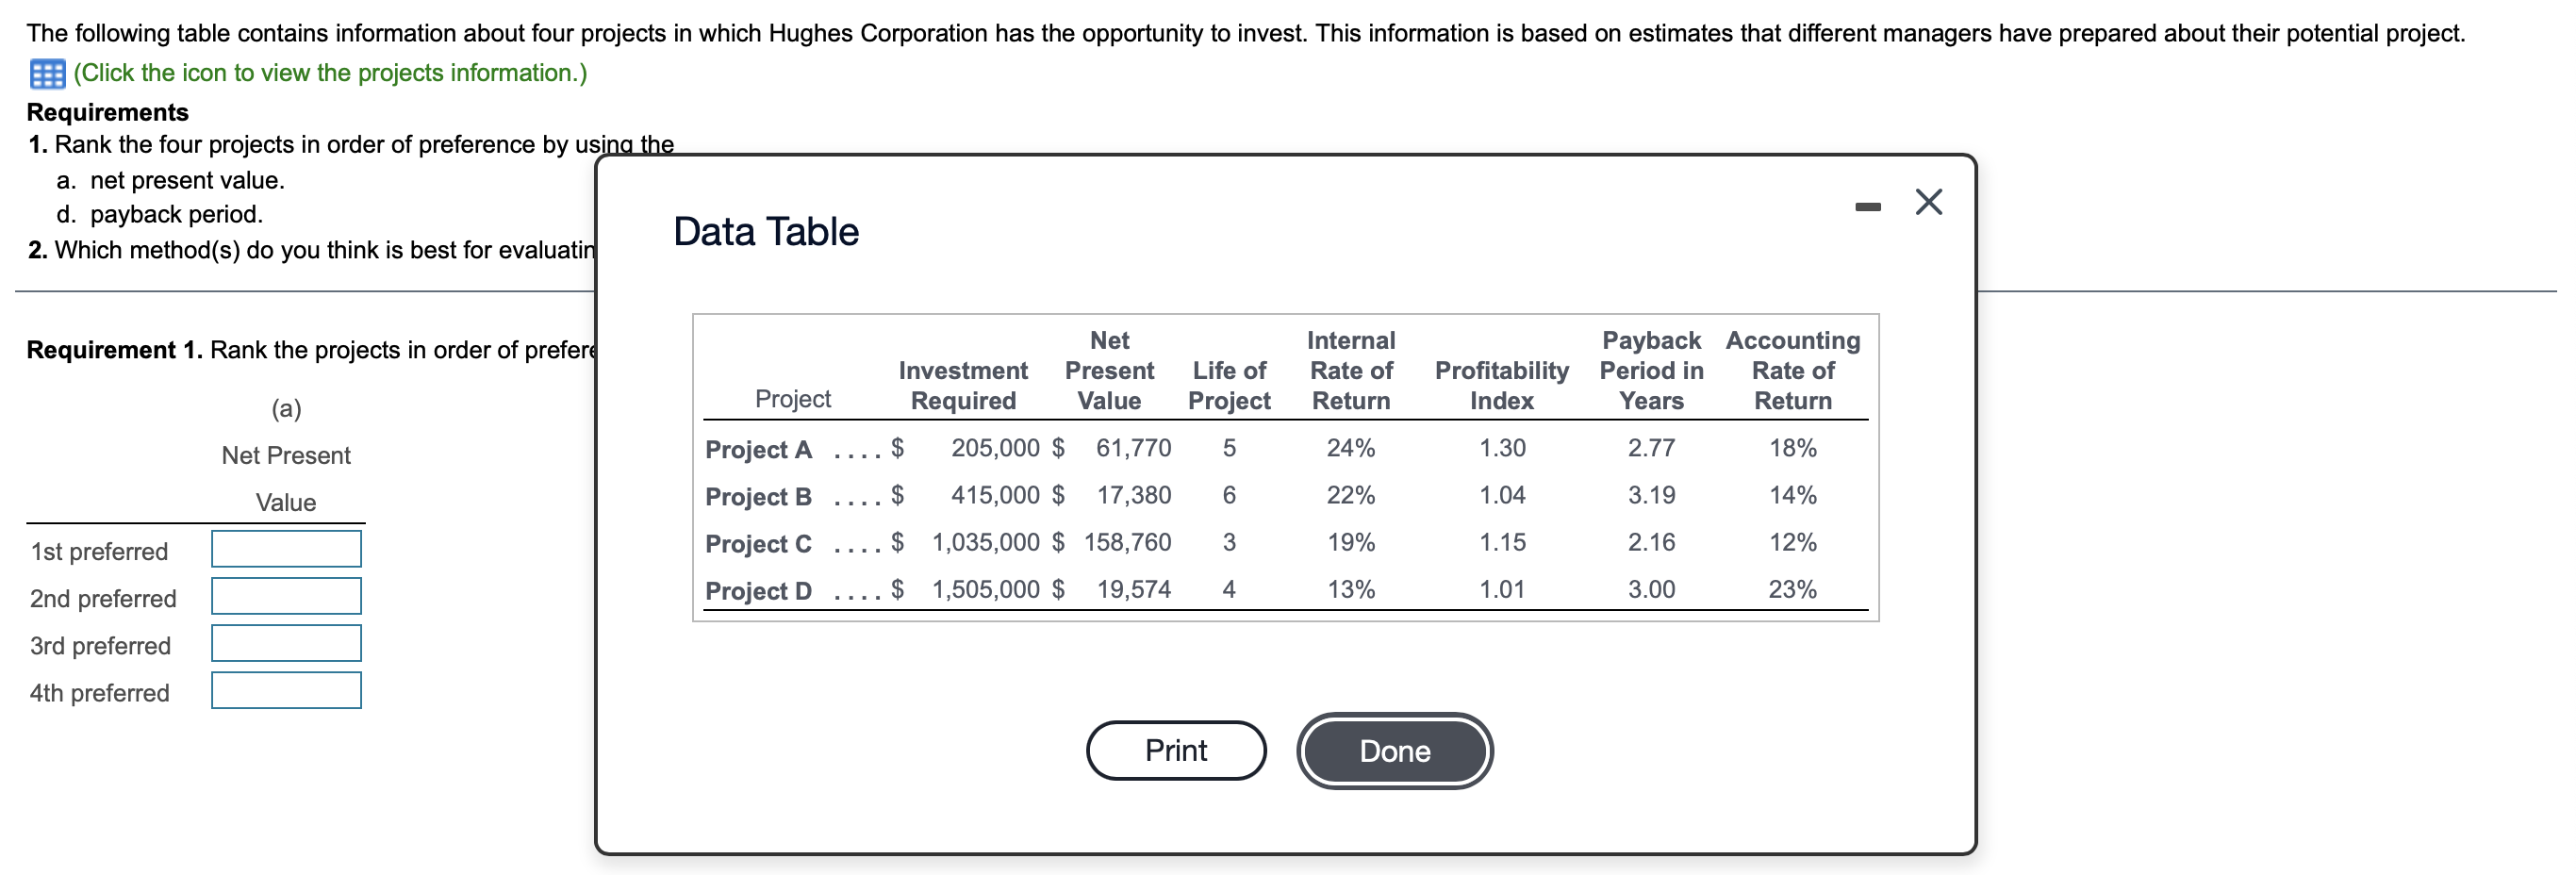Click the Data Table dialog title

pos(765,231)
